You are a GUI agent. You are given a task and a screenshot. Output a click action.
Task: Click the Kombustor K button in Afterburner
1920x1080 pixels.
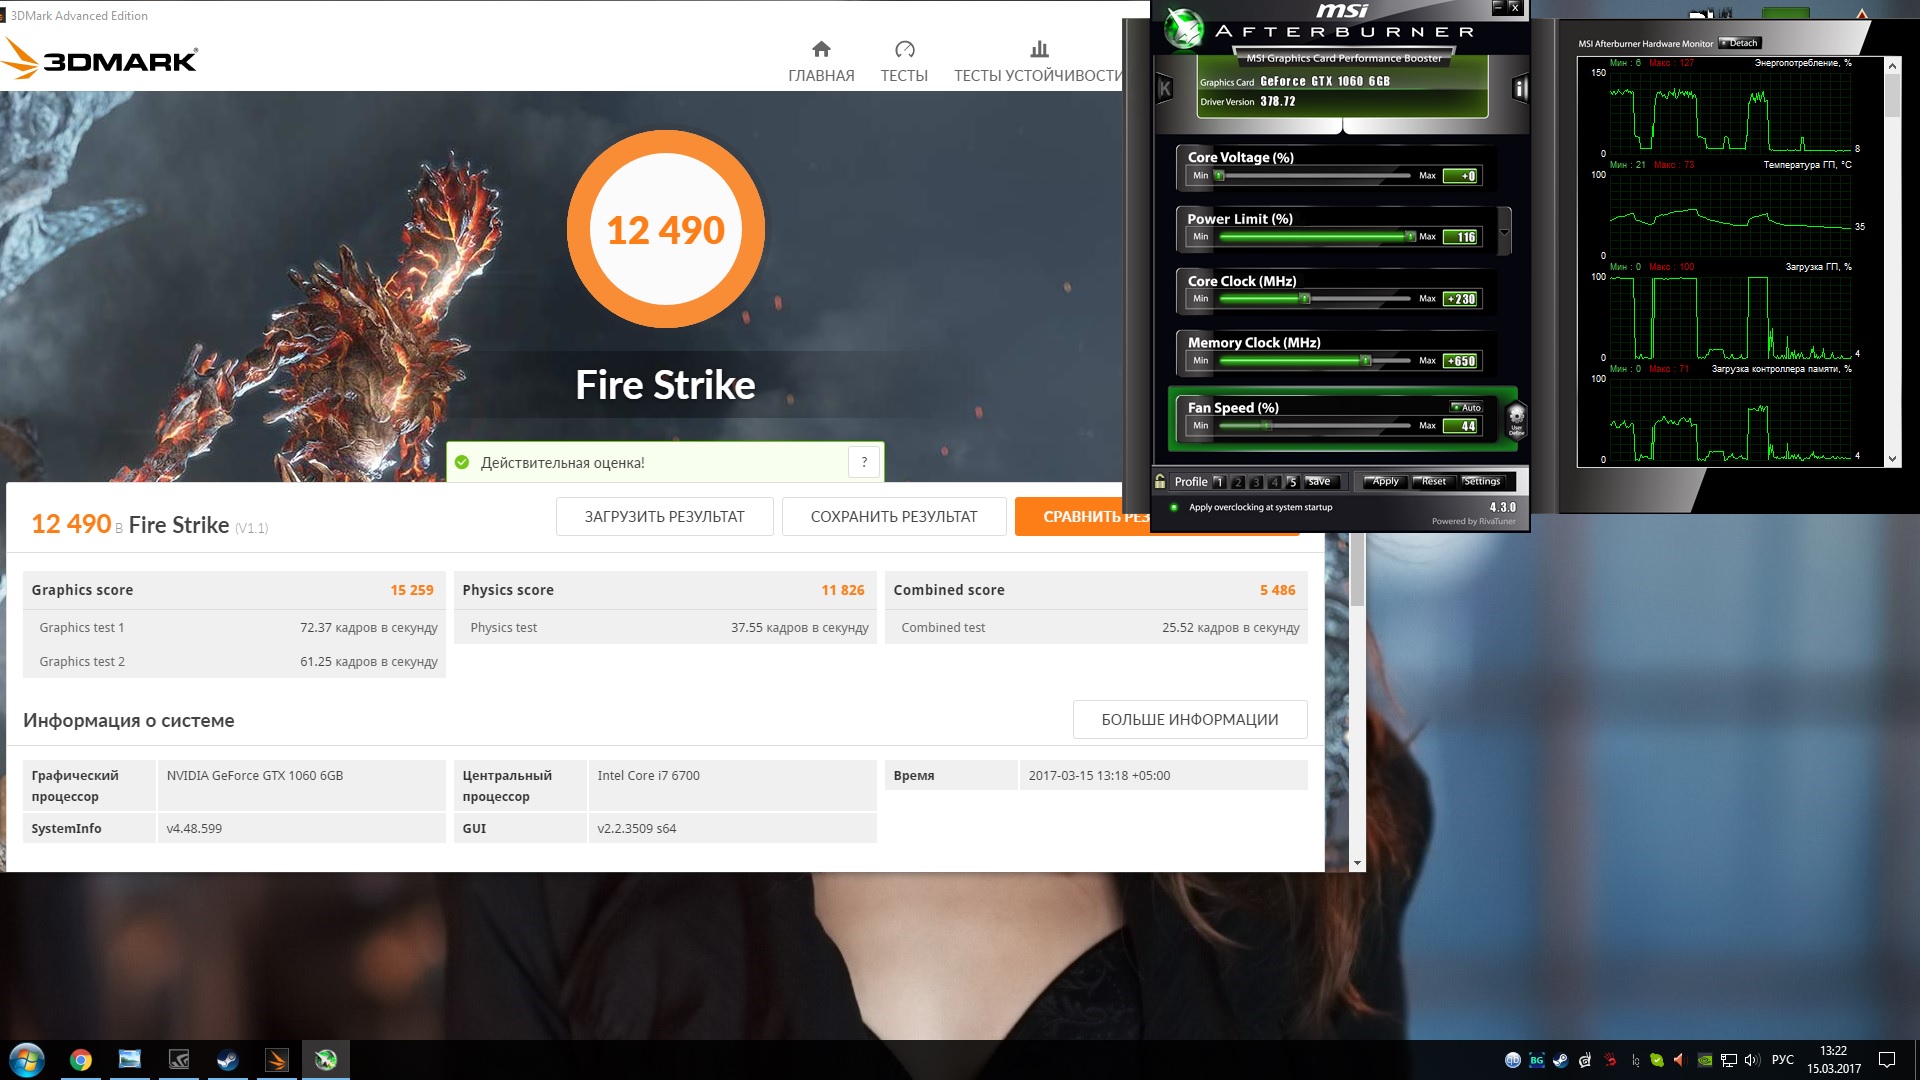(1164, 89)
